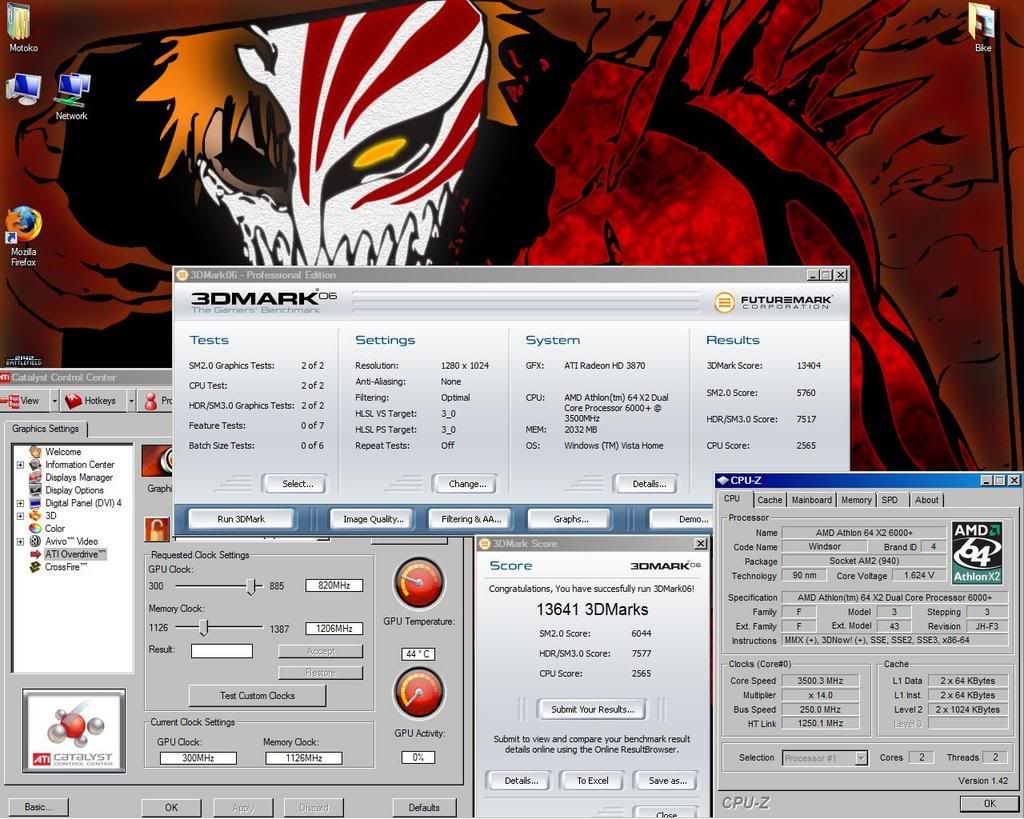Click Details... button in 3DMark Score window
Image resolution: width=1024 pixels, height=819 pixels.
pyautogui.click(x=520, y=780)
